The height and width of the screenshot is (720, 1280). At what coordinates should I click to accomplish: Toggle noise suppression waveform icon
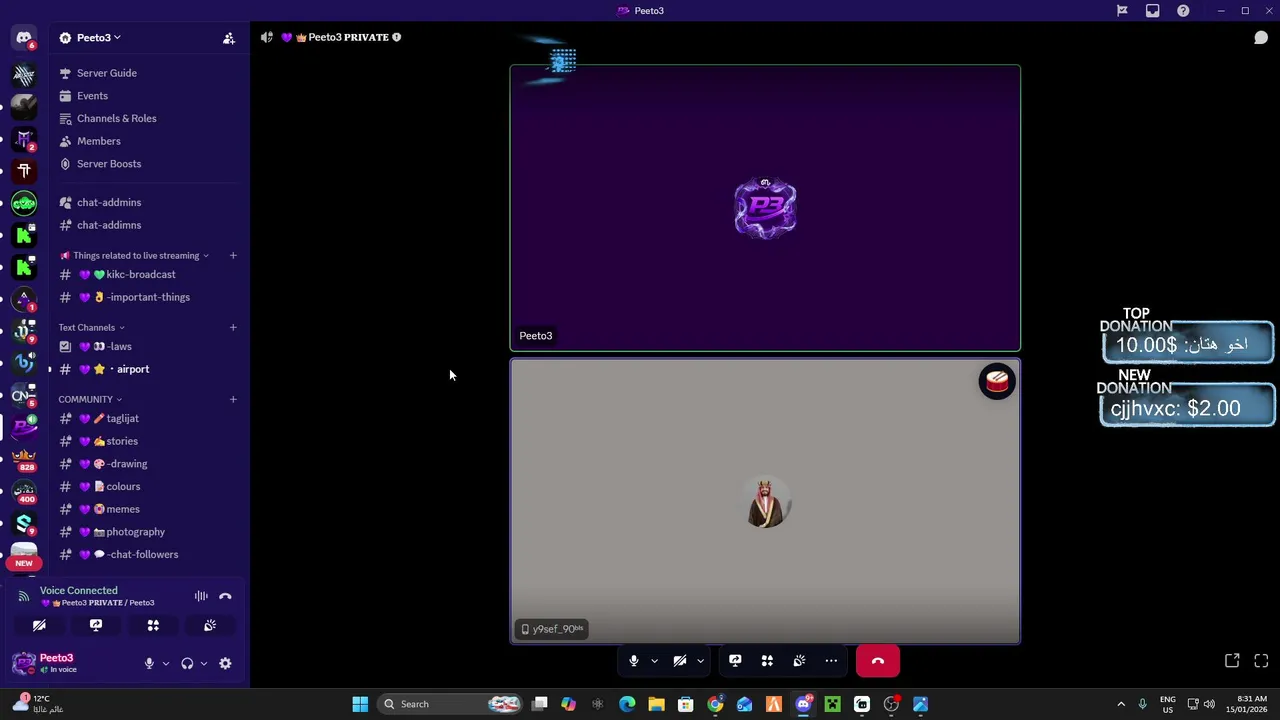[201, 596]
